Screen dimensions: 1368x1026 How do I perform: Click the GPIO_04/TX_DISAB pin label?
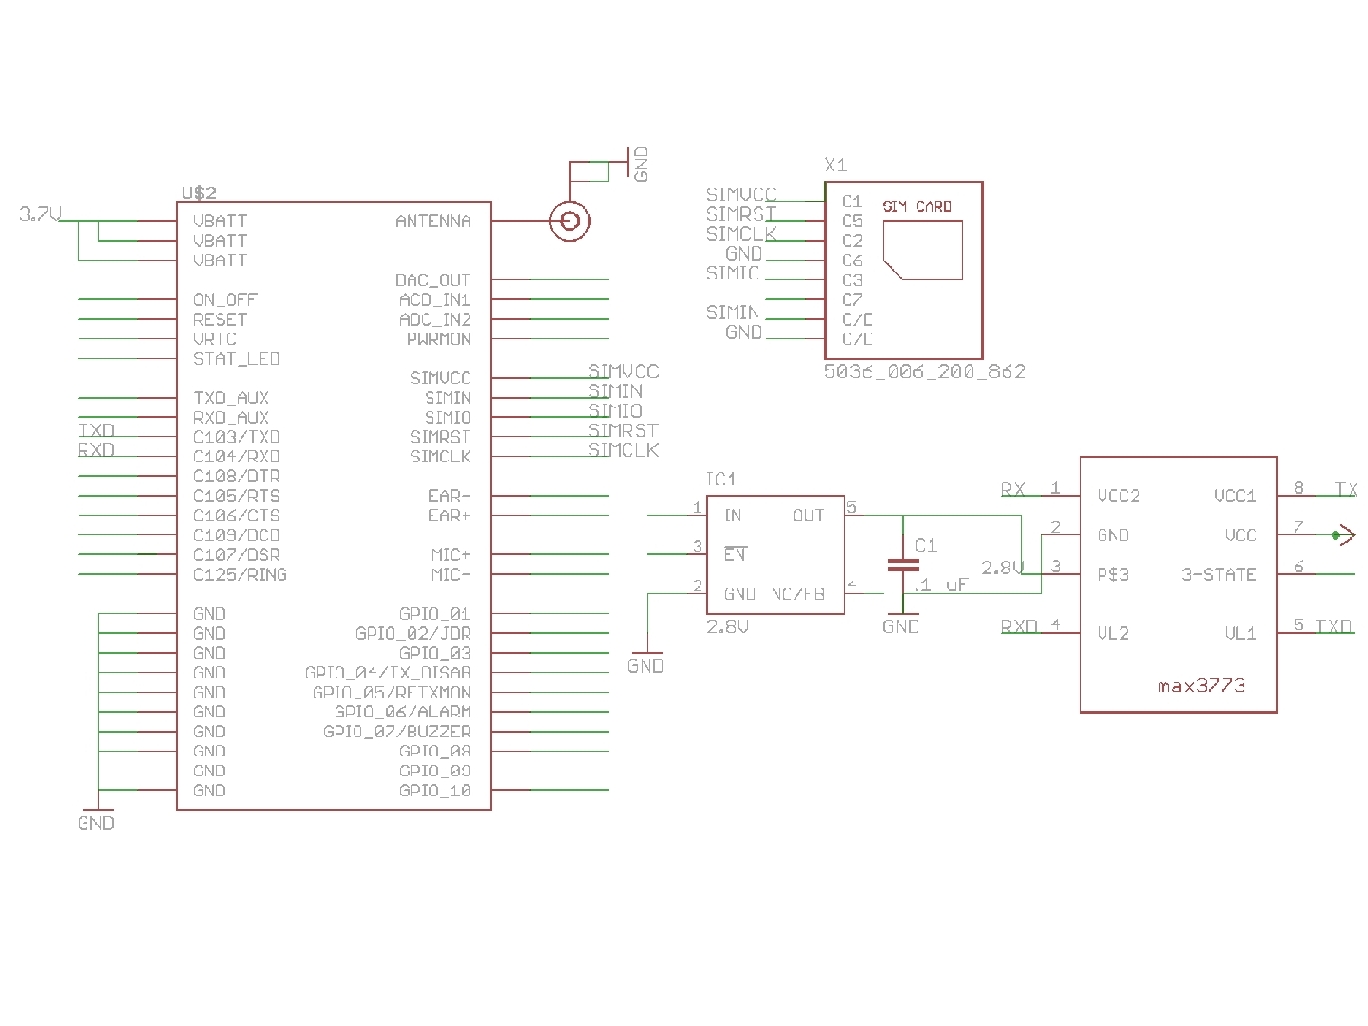(388, 673)
